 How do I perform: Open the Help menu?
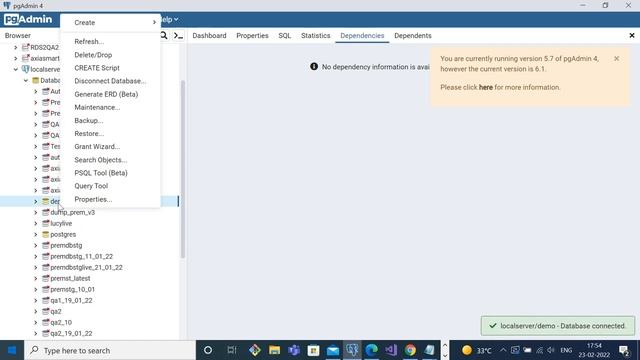click(x=169, y=19)
